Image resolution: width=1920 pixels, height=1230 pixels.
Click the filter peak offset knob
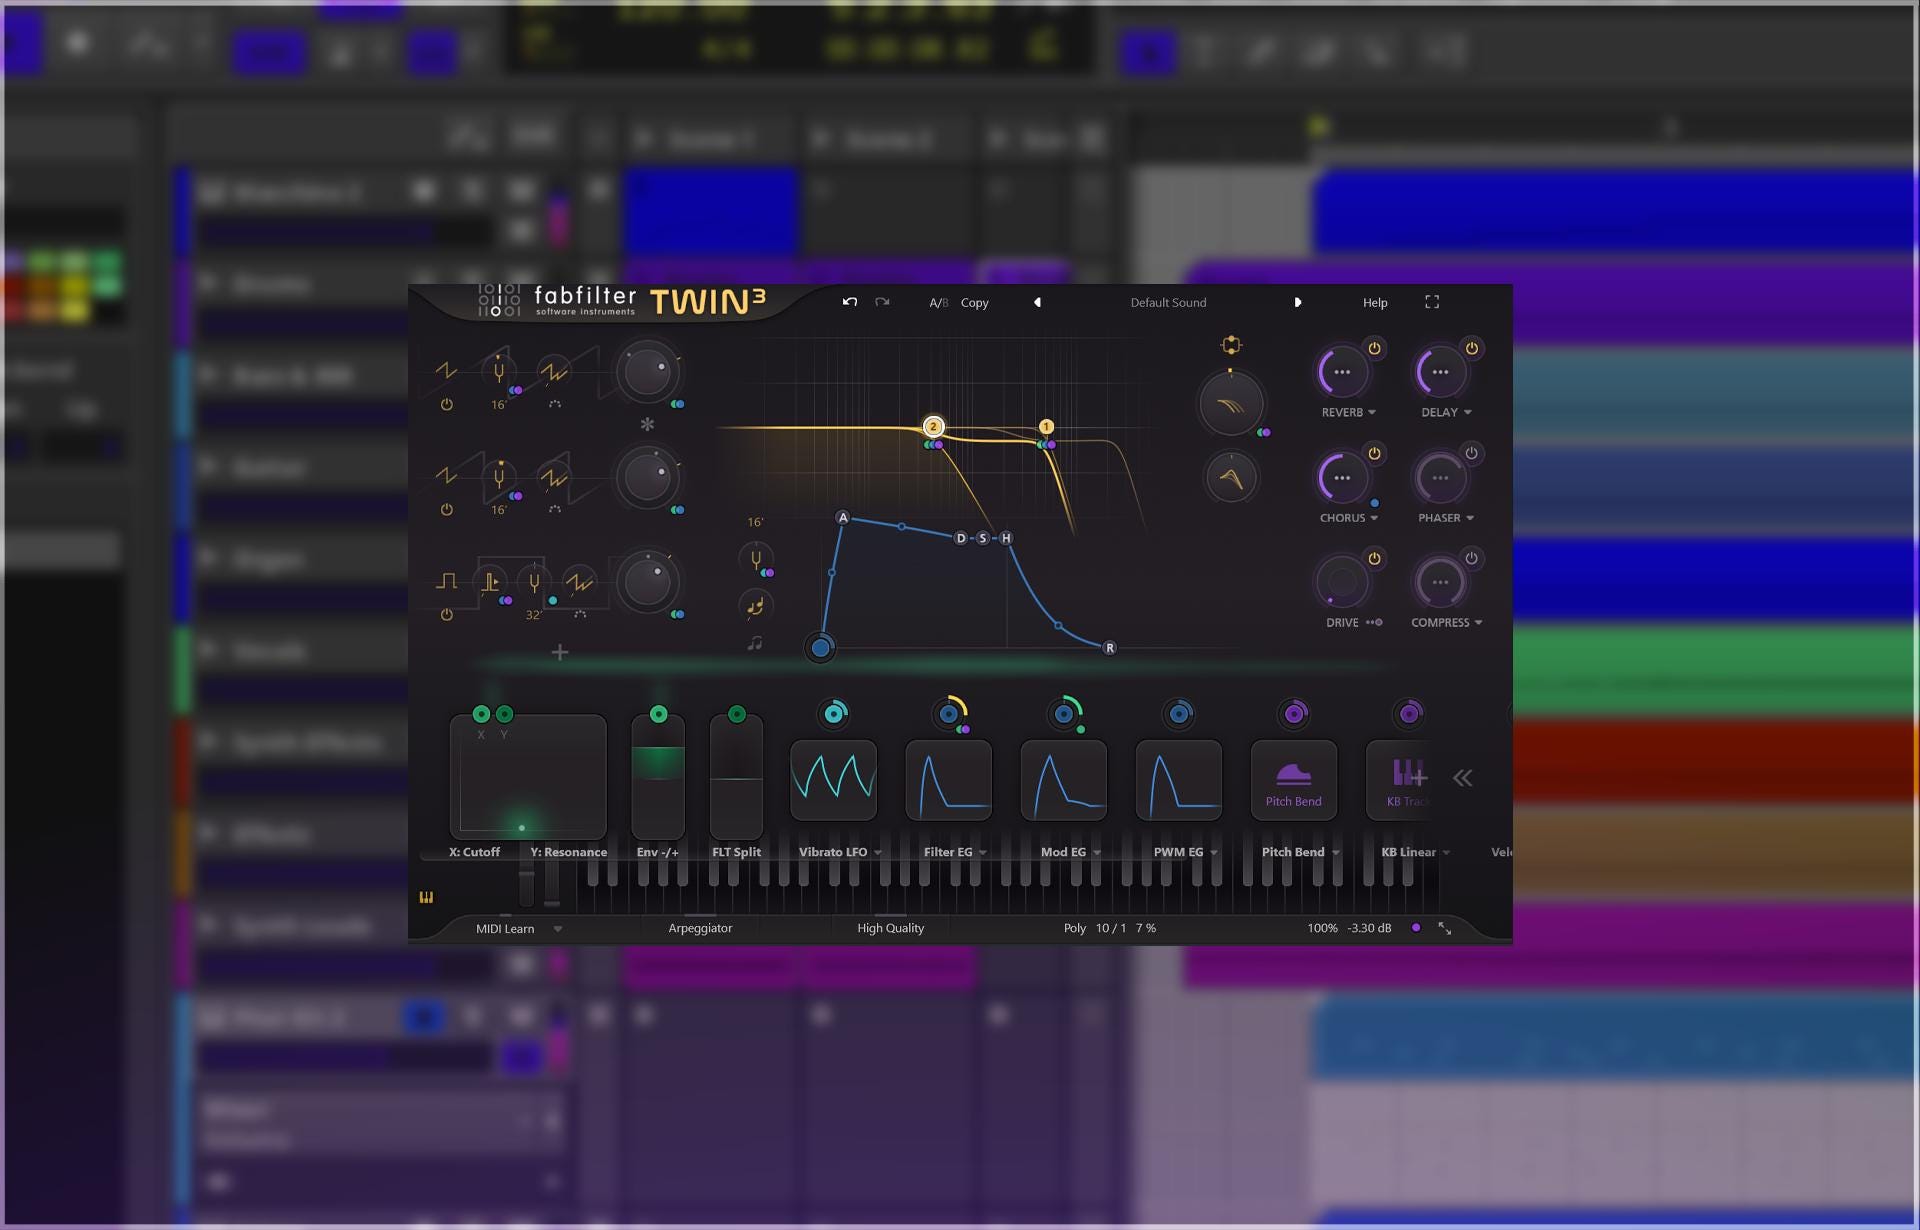[1231, 478]
